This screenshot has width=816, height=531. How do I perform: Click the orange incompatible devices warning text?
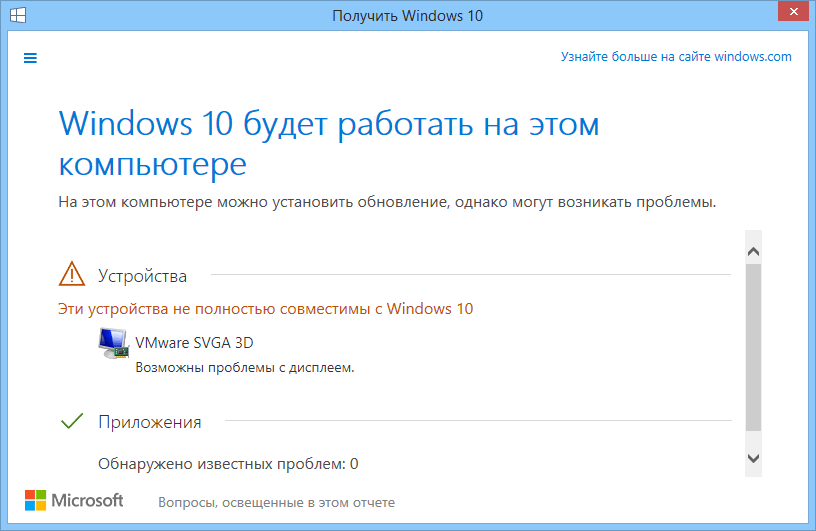[x=265, y=309]
